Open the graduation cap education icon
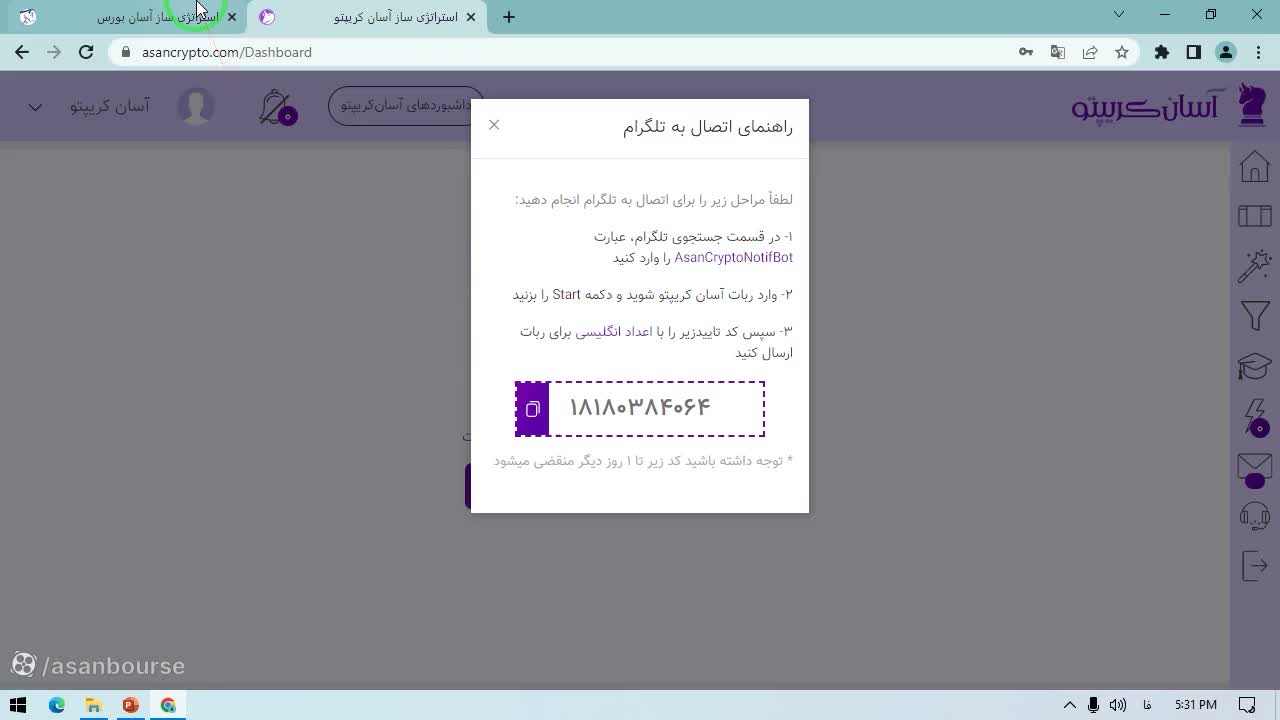The width and height of the screenshot is (1280, 720). [x=1254, y=366]
